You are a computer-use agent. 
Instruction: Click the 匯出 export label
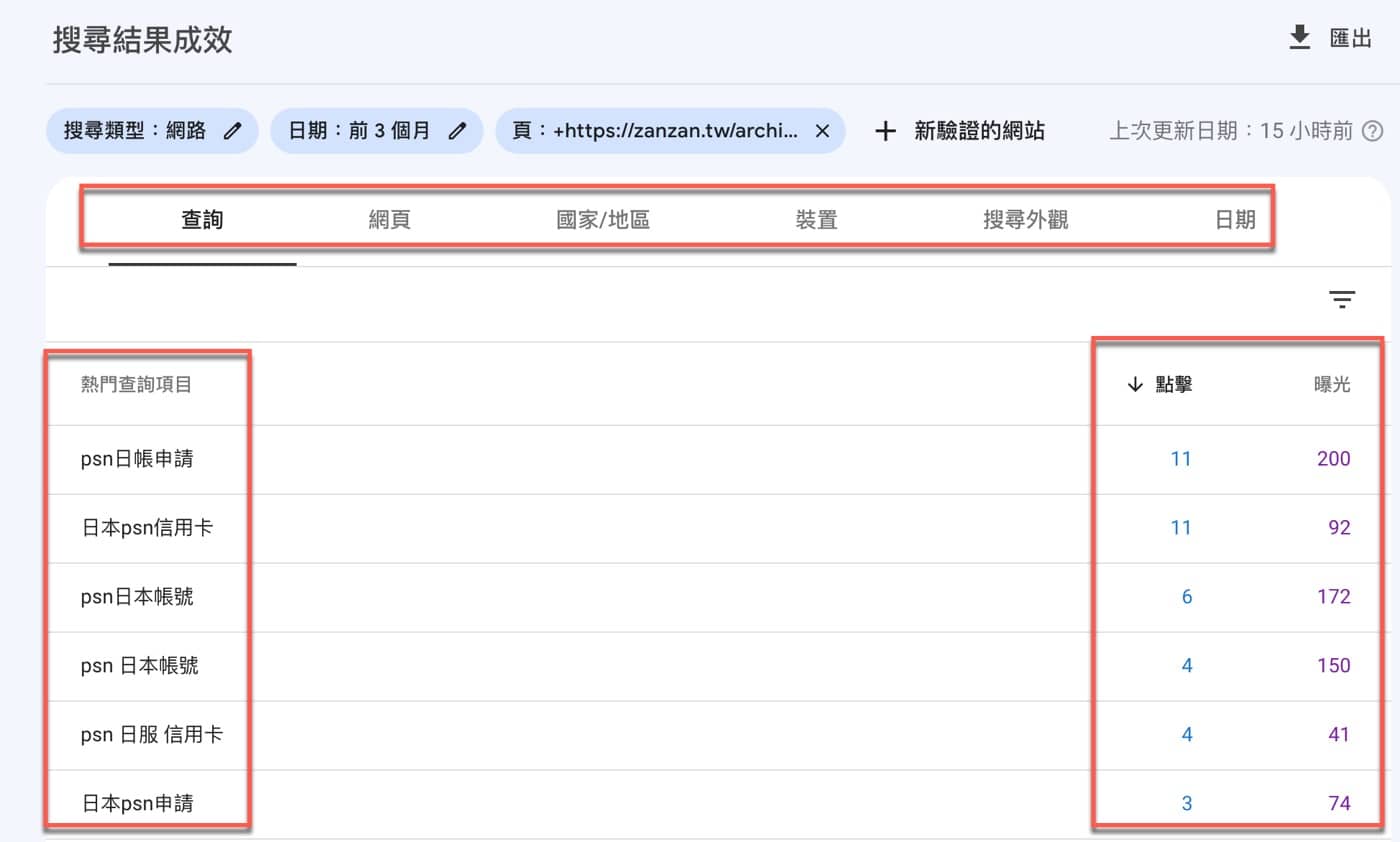(x=1351, y=39)
